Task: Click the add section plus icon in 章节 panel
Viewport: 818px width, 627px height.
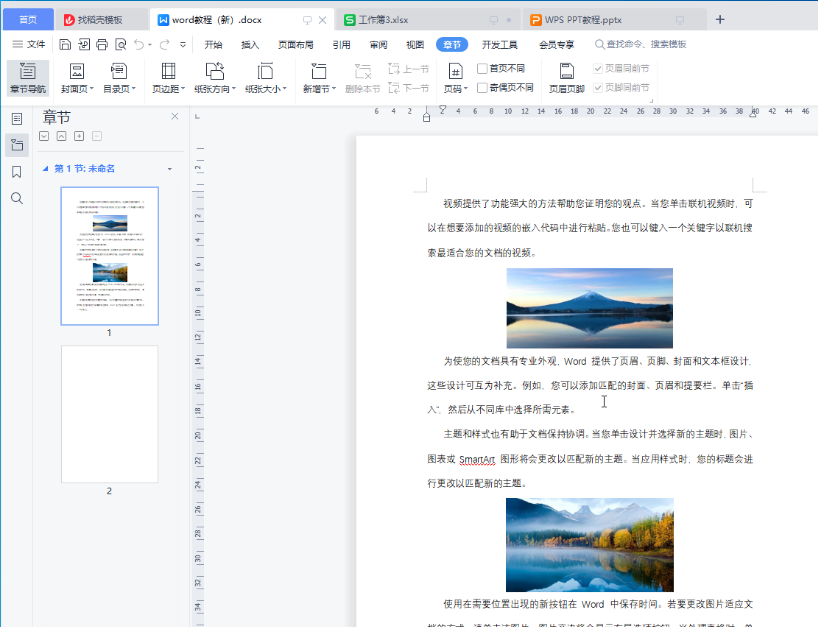Action: (79, 136)
